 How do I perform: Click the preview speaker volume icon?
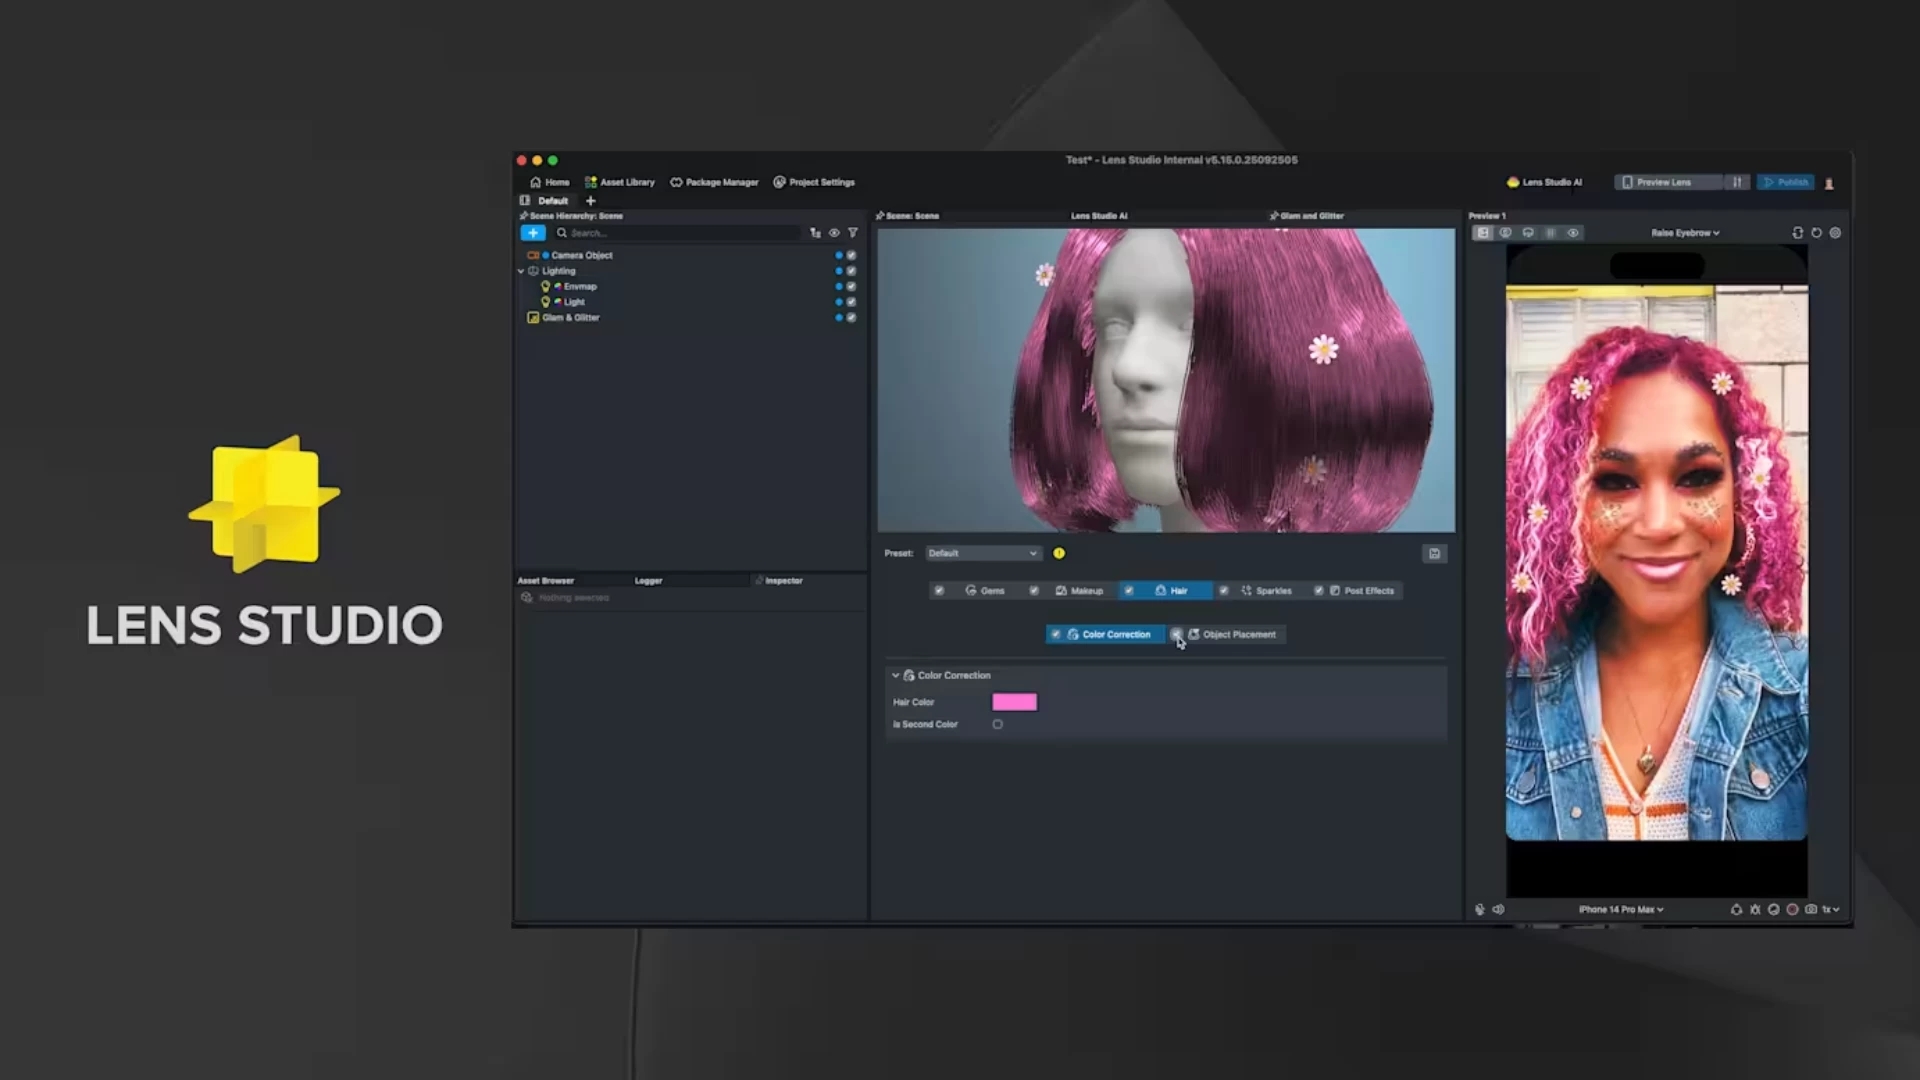pos(1498,909)
